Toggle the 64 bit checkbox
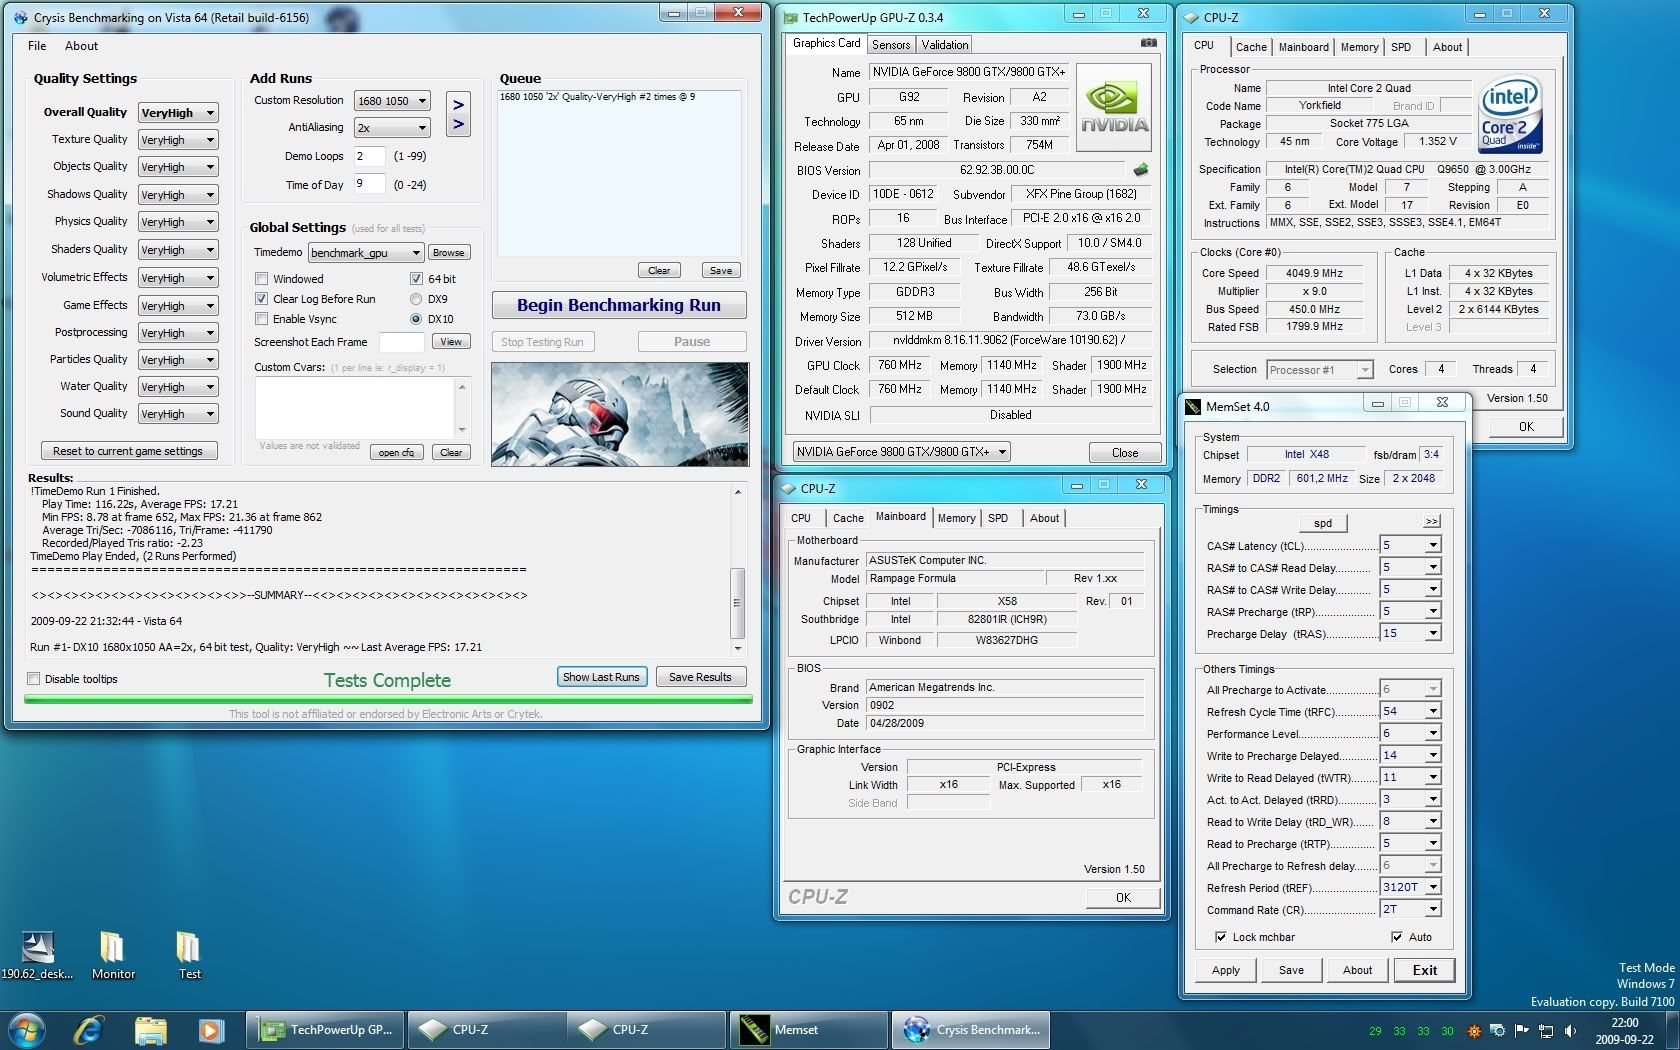This screenshot has width=1680, height=1050. tap(416, 279)
